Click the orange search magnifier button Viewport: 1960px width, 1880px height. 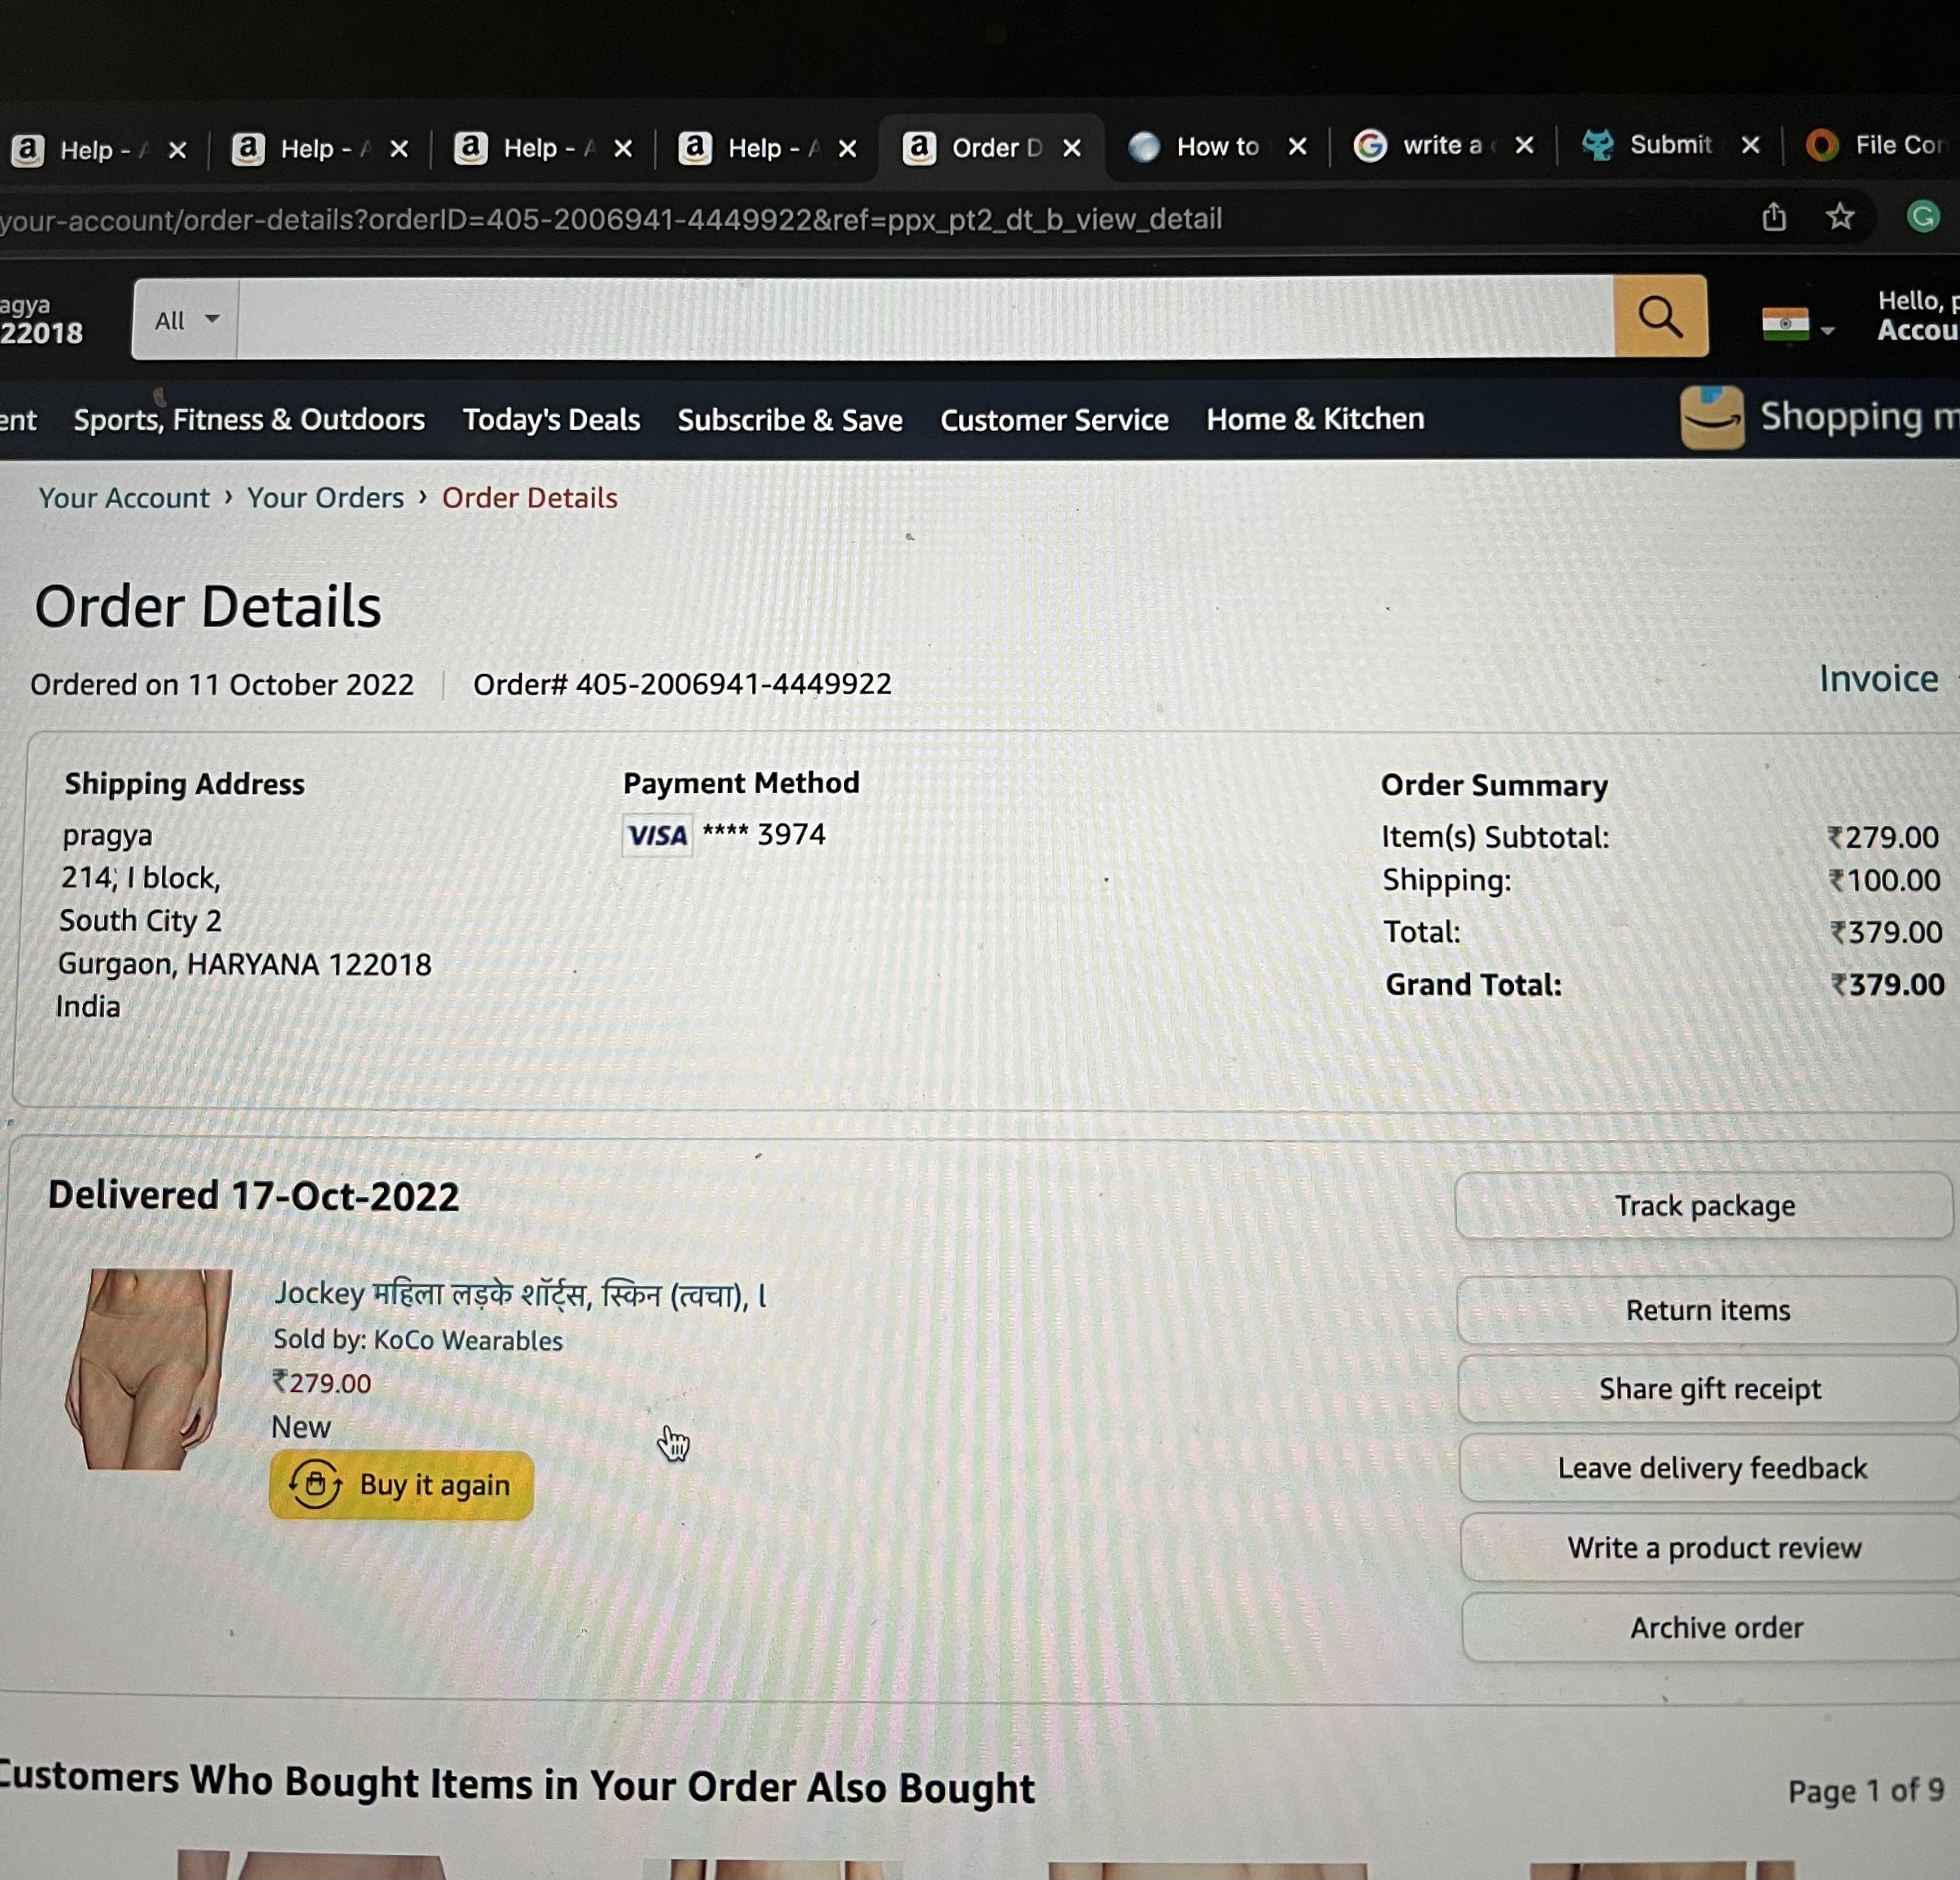pos(1660,317)
